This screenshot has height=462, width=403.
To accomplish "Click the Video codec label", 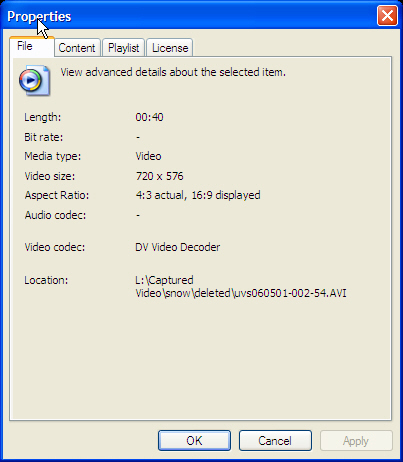I will [x=55, y=247].
